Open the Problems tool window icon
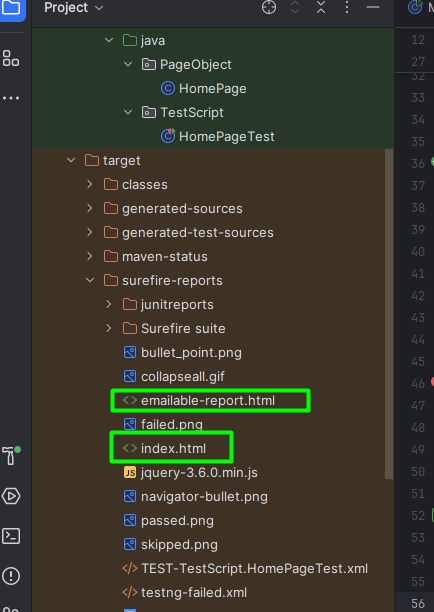 (x=11, y=576)
